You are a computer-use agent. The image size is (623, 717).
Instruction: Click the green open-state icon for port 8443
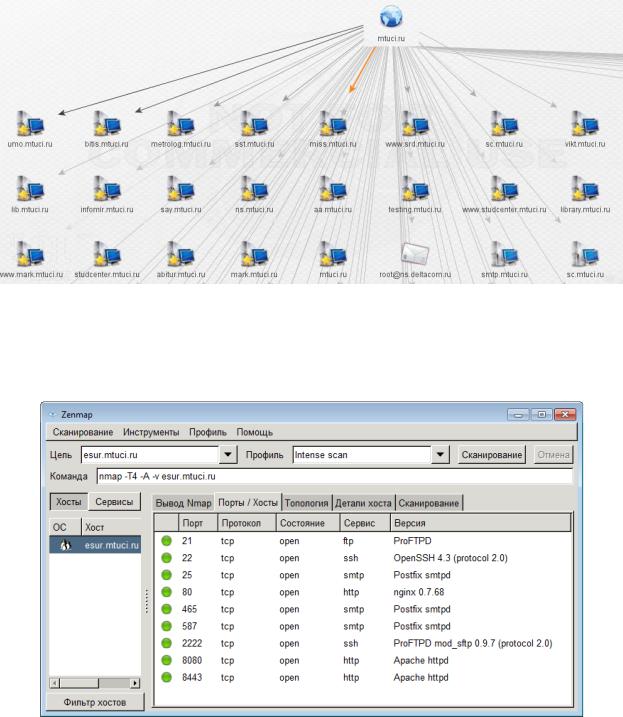[x=166, y=677]
